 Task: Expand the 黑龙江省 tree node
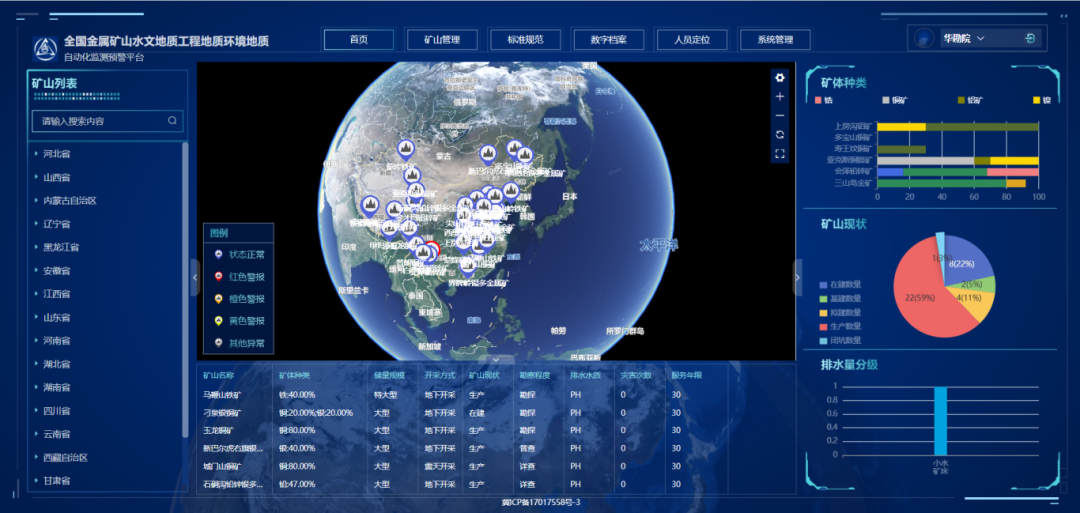pyautogui.click(x=36, y=247)
